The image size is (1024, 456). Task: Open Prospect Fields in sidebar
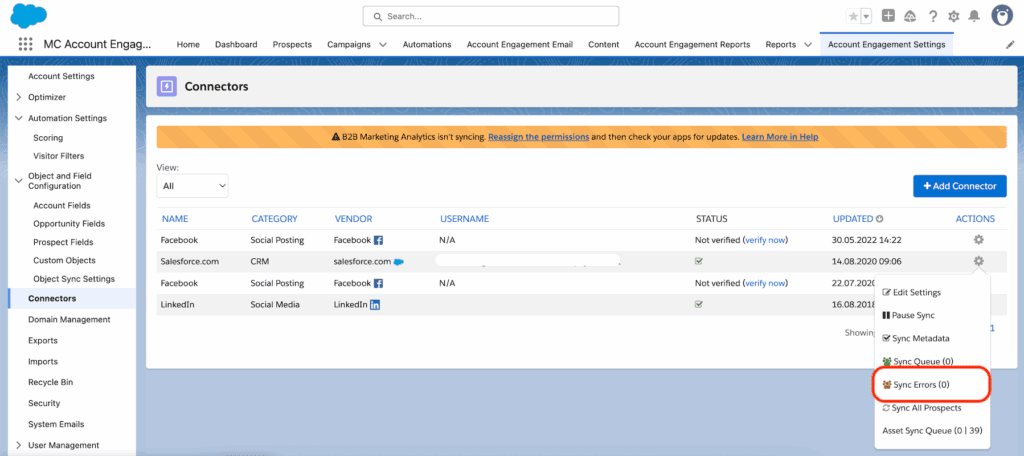pyautogui.click(x=63, y=242)
